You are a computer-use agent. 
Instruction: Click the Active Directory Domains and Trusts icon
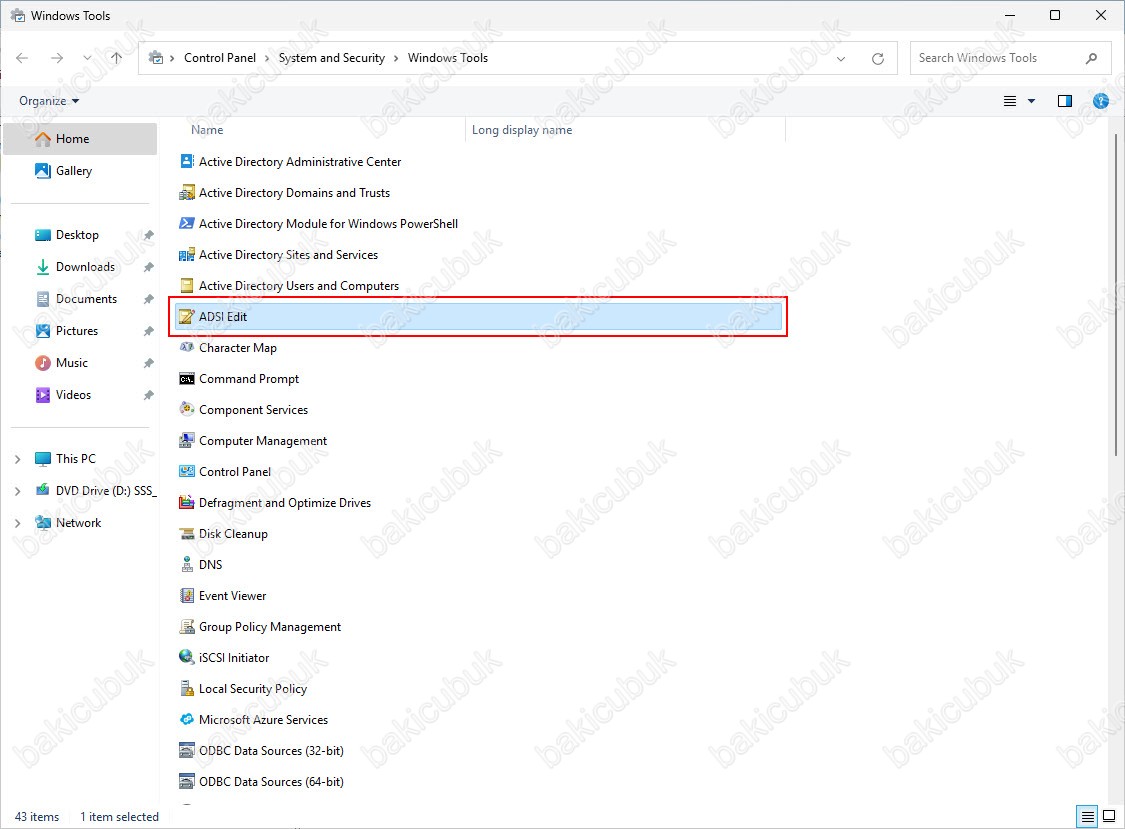pos(187,192)
